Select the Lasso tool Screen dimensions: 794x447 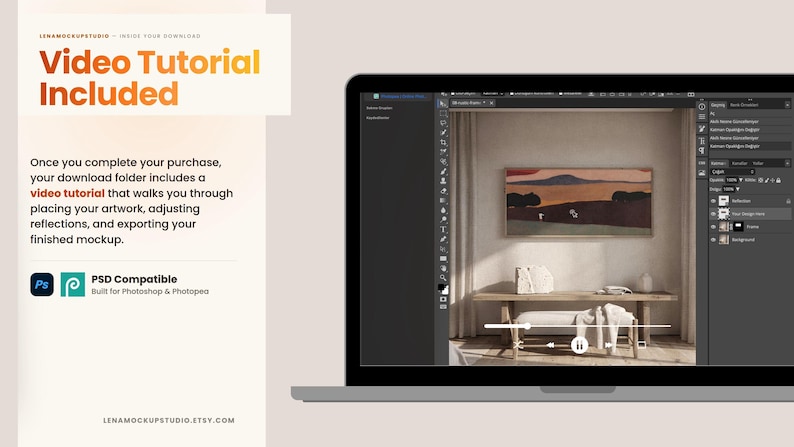tap(443, 123)
